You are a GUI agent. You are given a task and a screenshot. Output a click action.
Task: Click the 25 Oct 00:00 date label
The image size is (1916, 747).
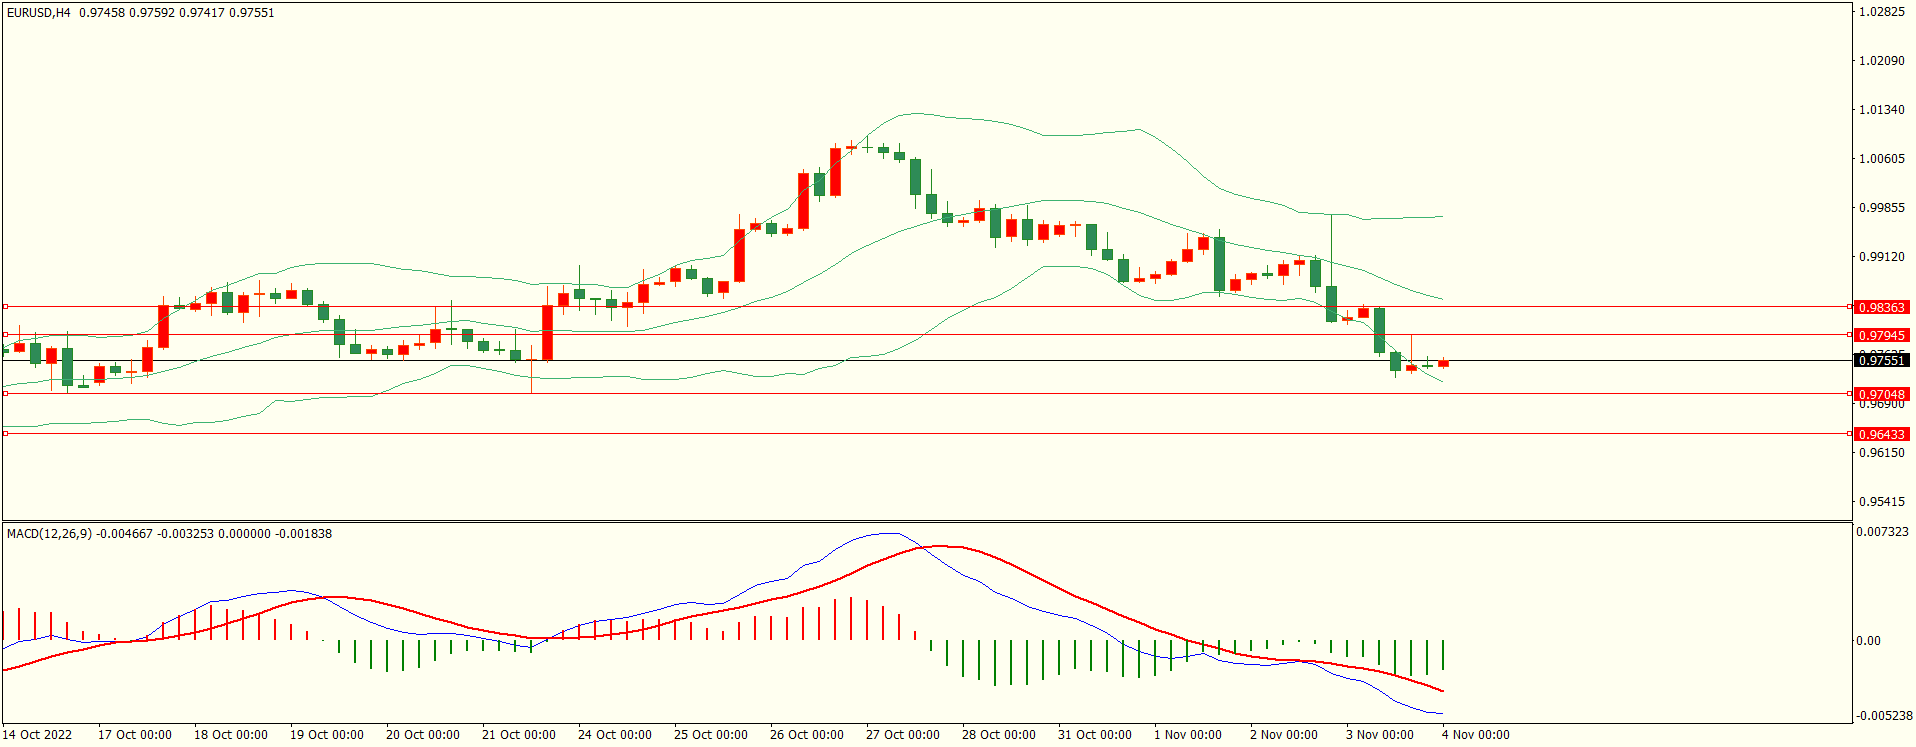point(710,735)
